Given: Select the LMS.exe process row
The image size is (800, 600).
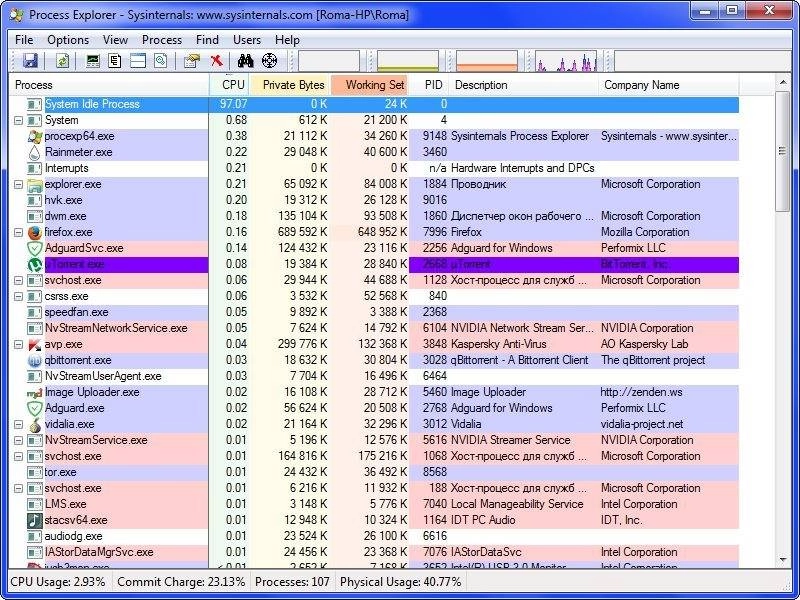Looking at the screenshot, I should point(374,504).
